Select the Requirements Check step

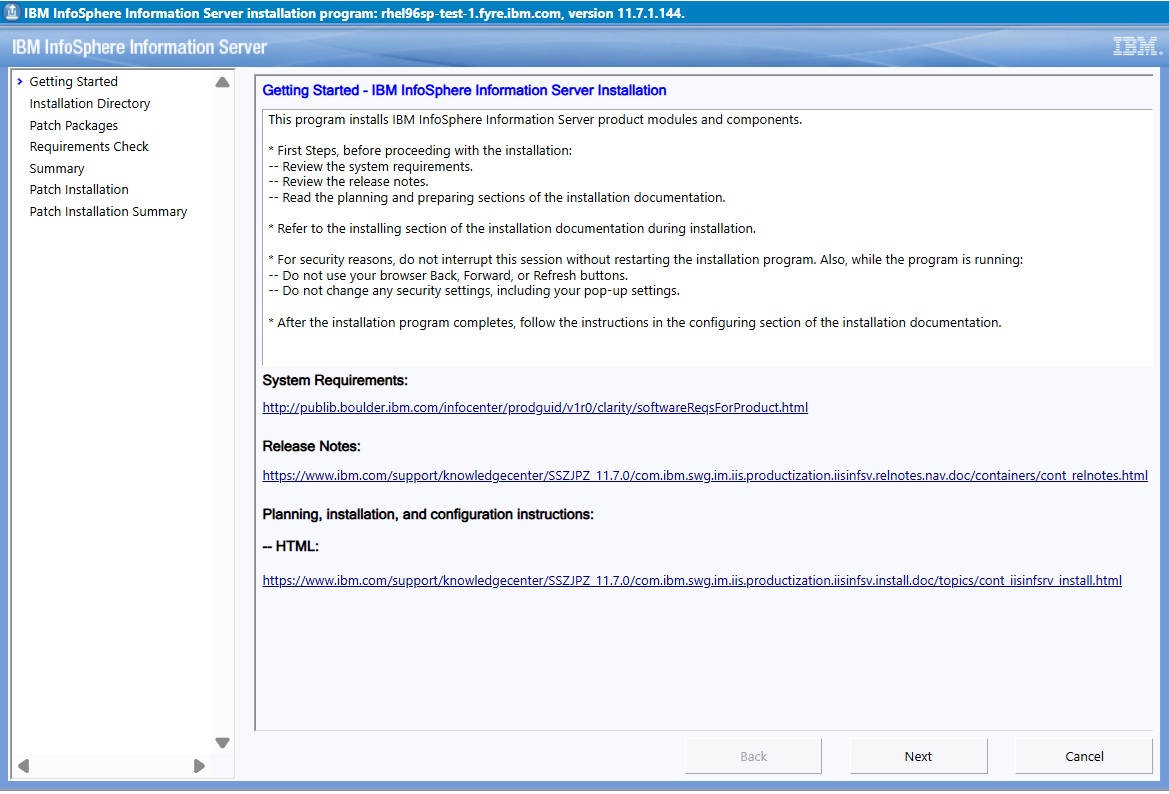(x=89, y=147)
